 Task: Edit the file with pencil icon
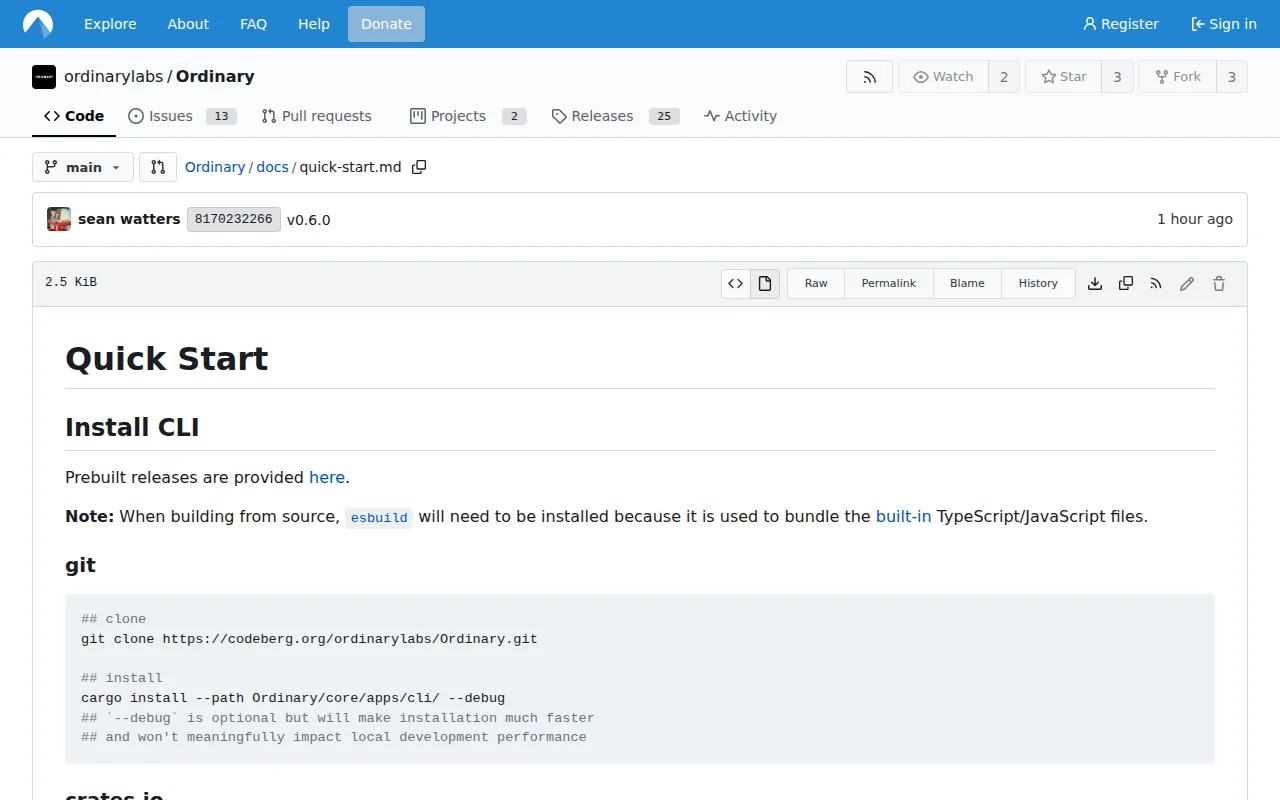click(x=1187, y=284)
